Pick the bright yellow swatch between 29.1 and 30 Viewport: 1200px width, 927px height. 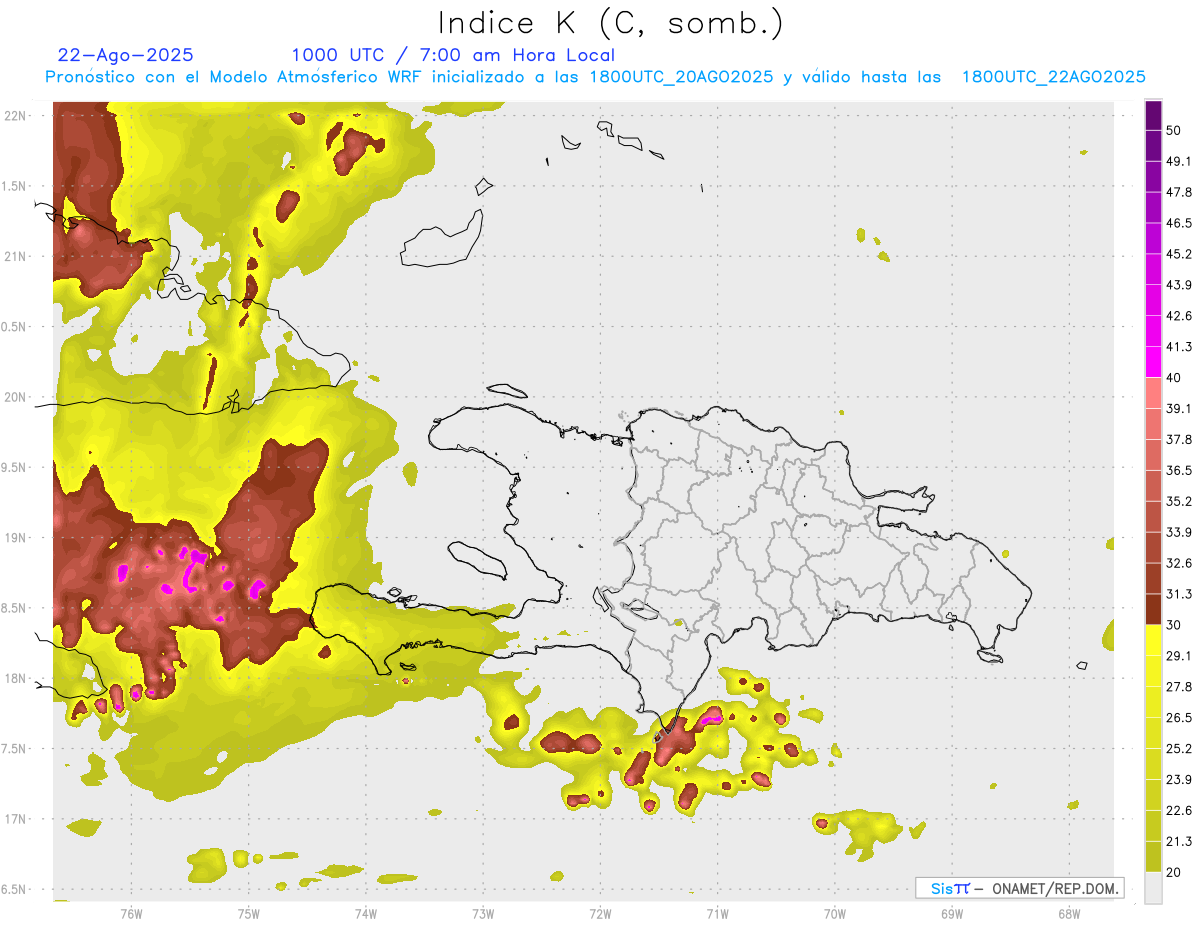1154,641
